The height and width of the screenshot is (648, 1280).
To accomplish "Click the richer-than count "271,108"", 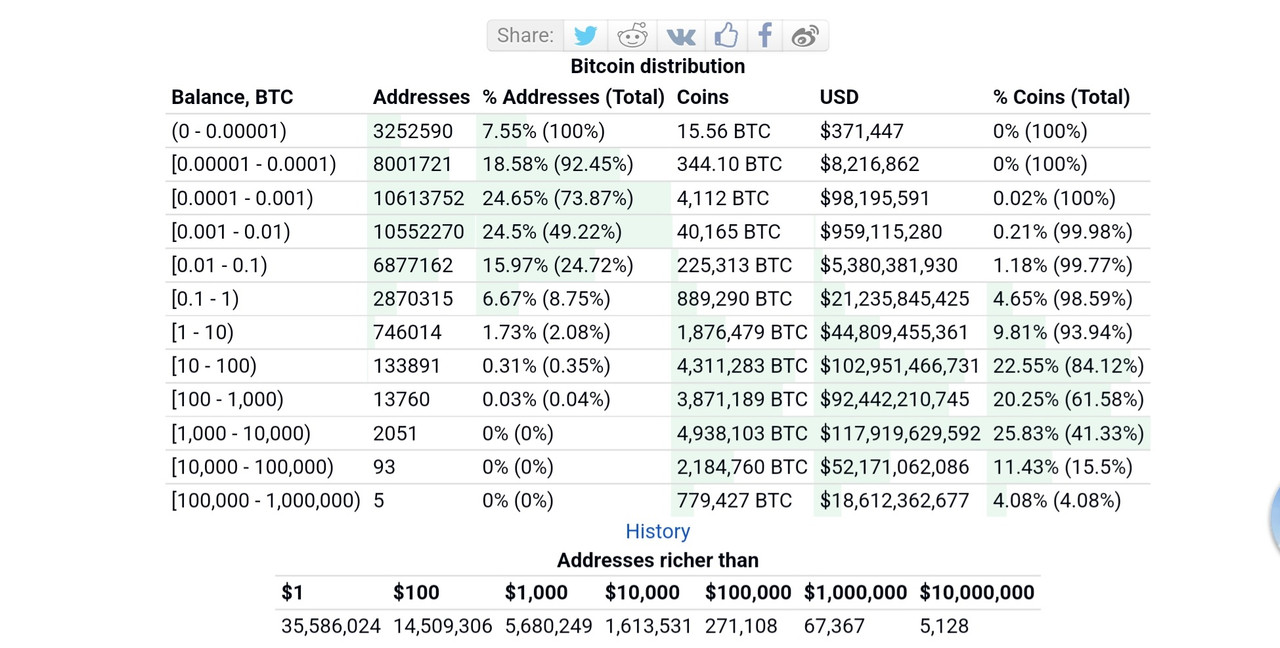I will pyautogui.click(x=741, y=626).
